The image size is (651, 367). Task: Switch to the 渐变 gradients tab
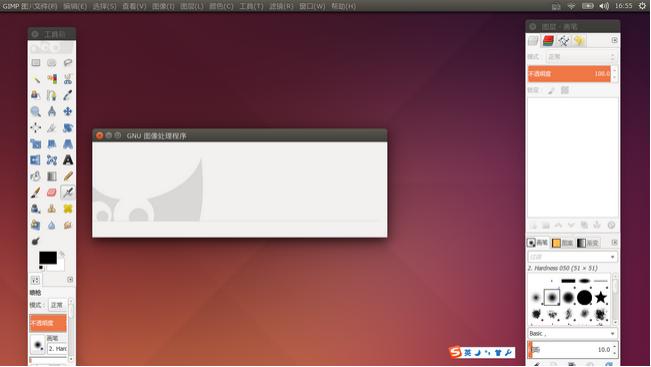(588, 243)
